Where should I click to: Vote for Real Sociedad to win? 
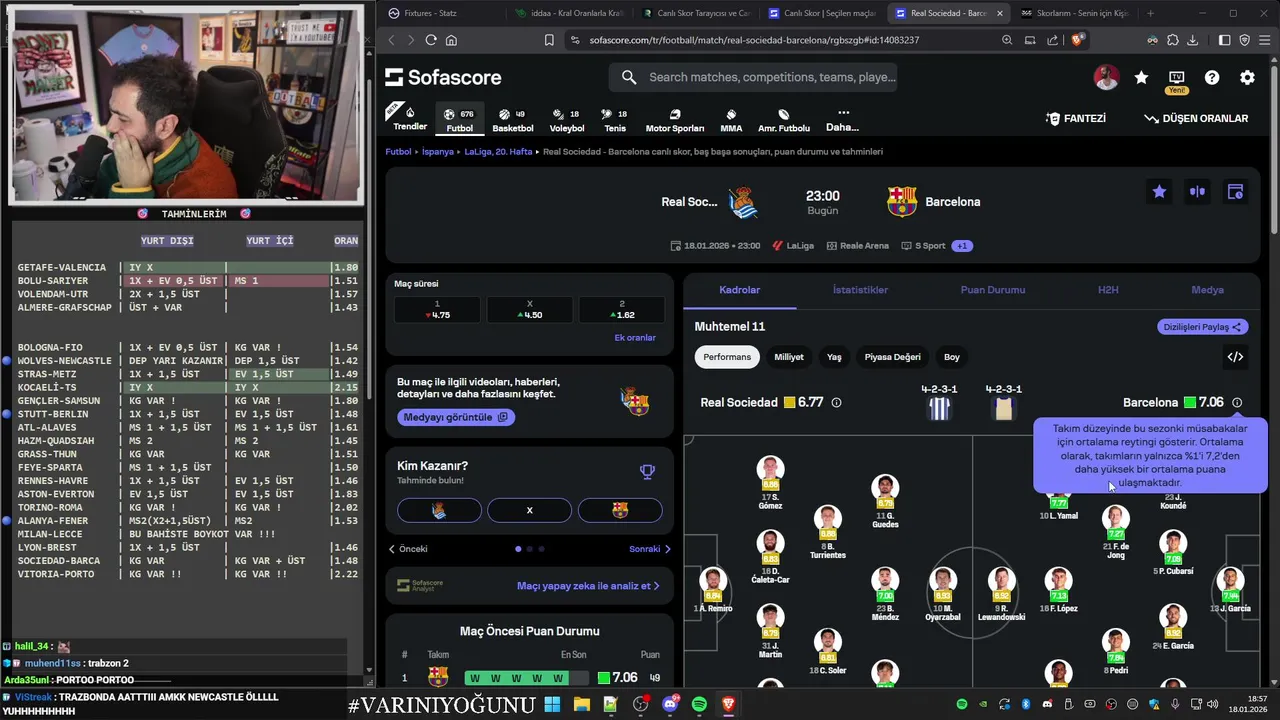(439, 510)
